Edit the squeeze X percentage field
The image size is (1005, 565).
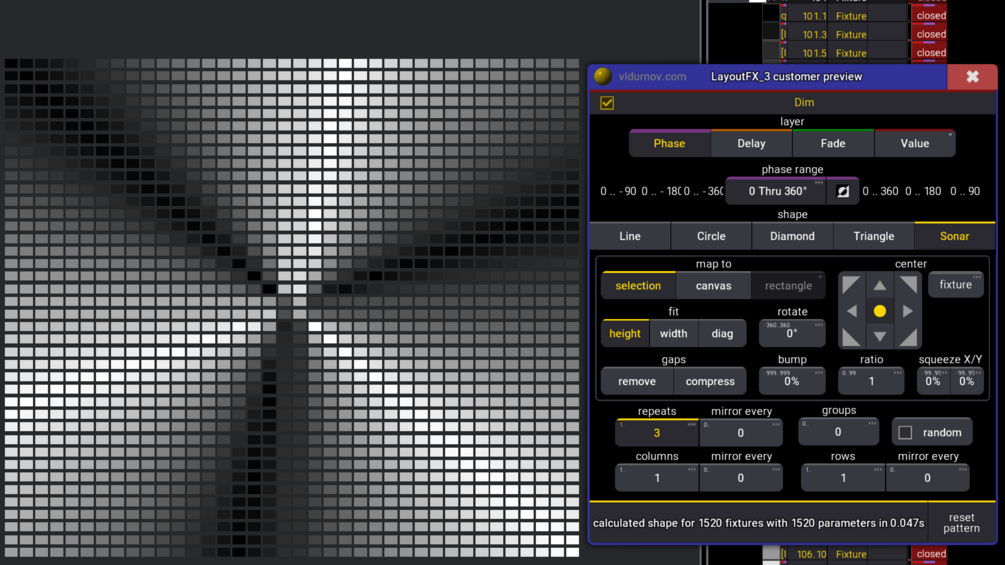coord(933,381)
